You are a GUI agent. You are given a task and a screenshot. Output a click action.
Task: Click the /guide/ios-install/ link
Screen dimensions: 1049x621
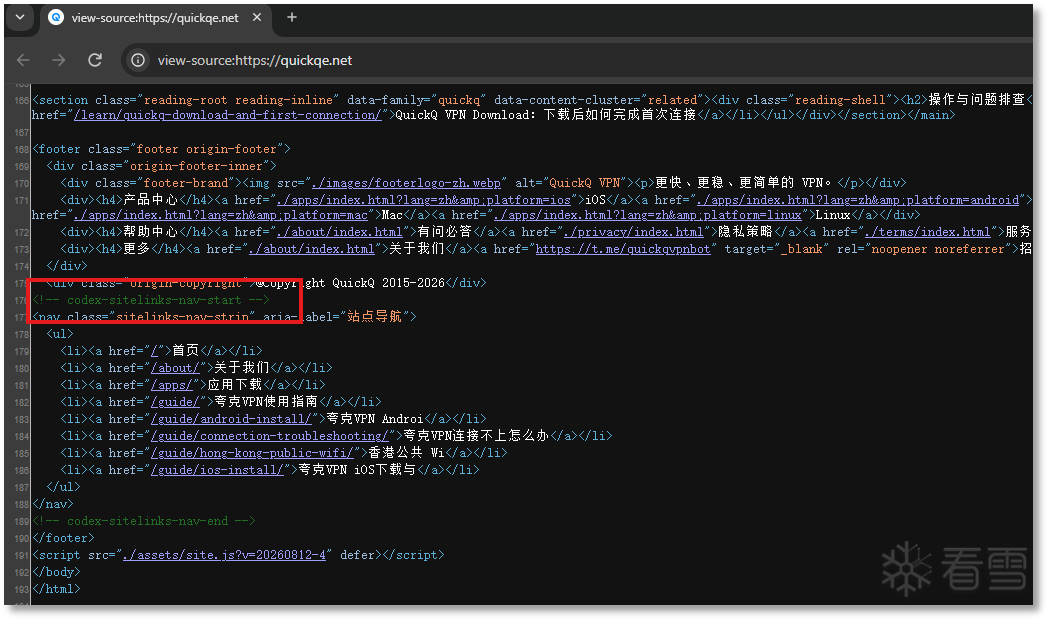[x=217, y=470]
